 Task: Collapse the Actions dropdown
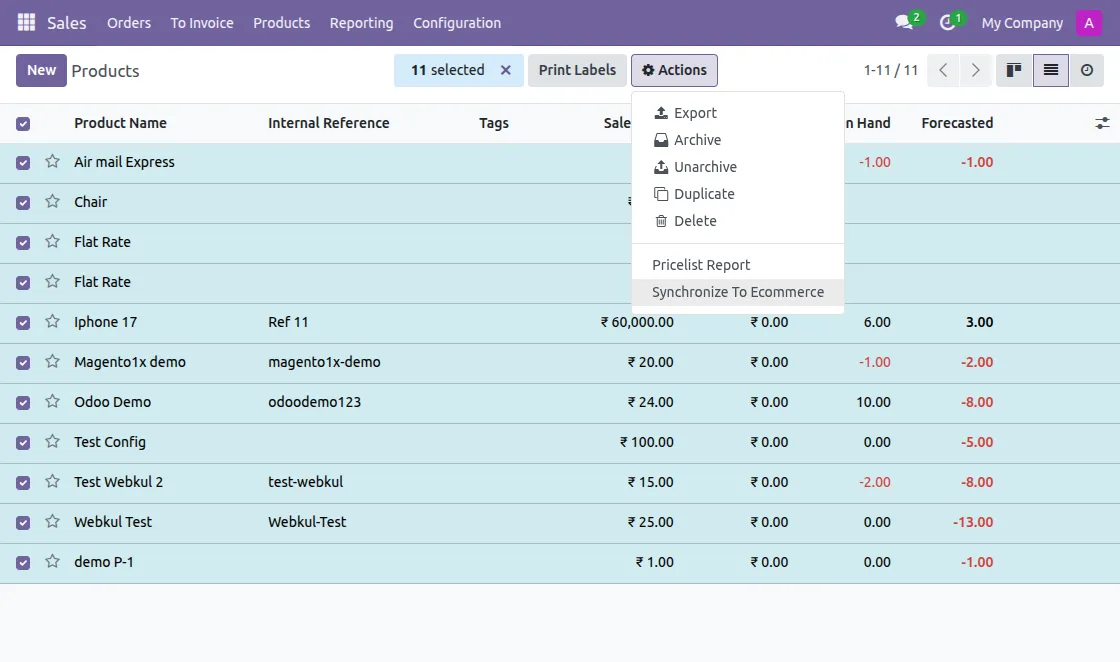(674, 70)
